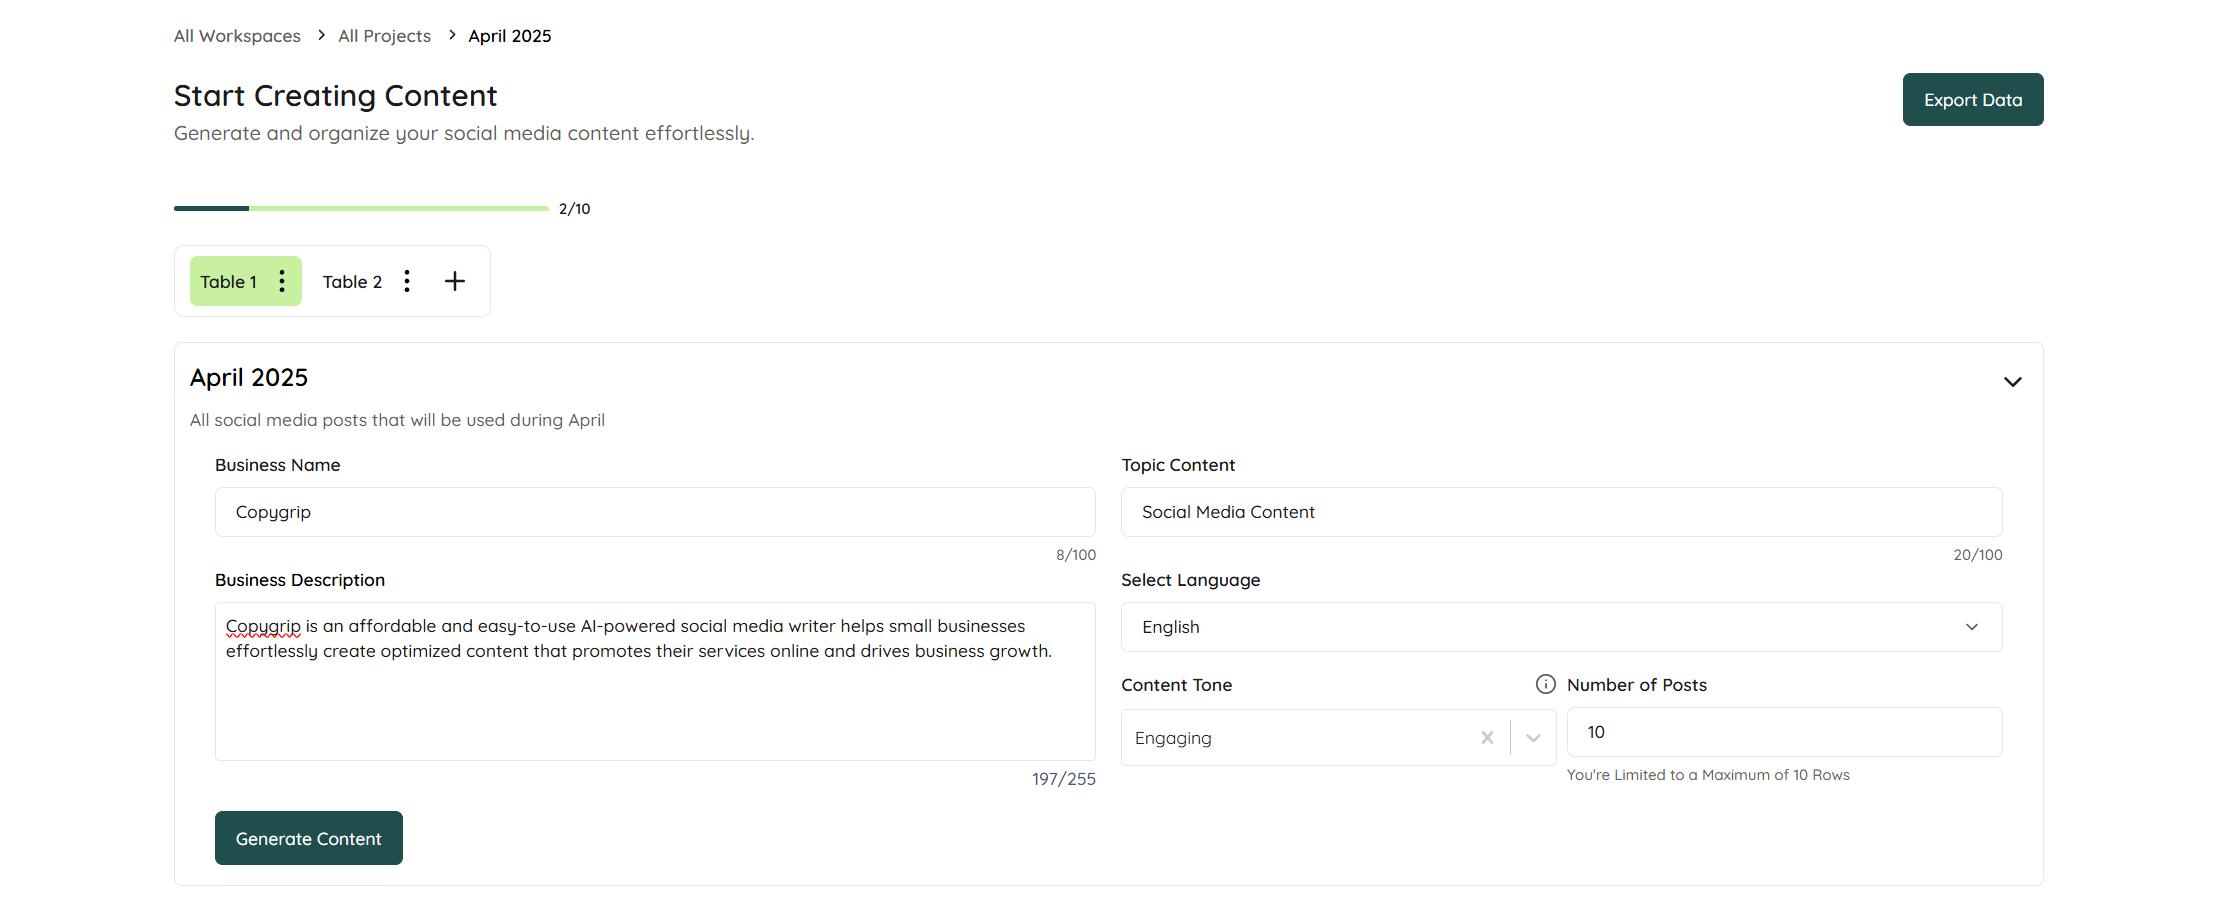Open Table 2 three-dot options menu
The image size is (2218, 911).
pyautogui.click(x=407, y=281)
